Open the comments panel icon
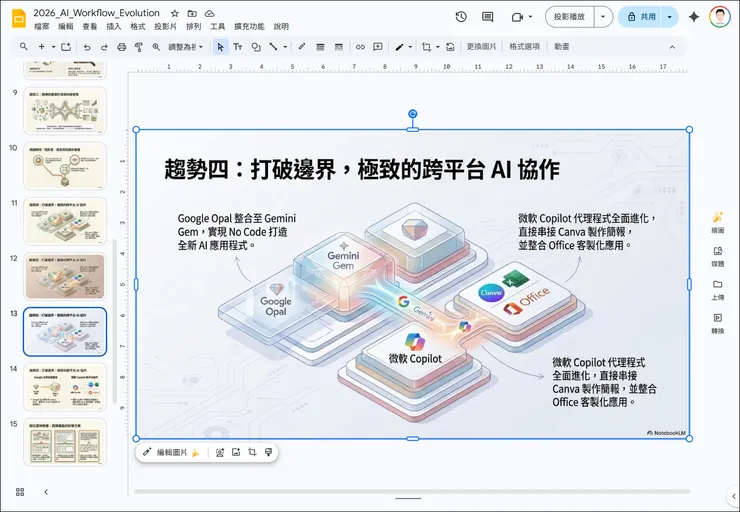The image size is (740, 512). (488, 17)
